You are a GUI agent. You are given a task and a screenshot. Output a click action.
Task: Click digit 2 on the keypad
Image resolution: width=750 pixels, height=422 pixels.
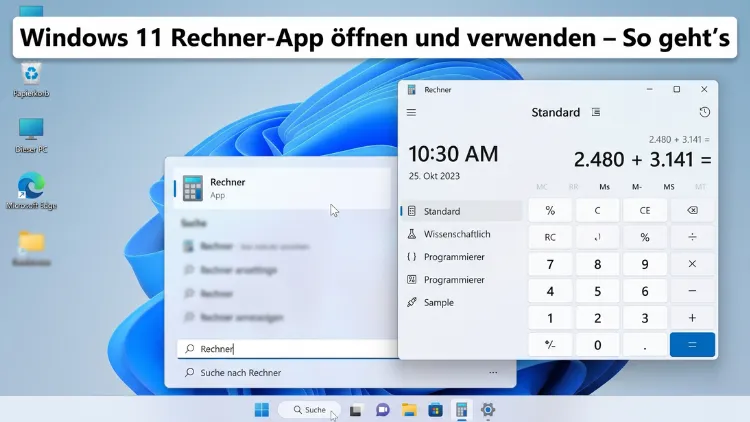click(597, 318)
